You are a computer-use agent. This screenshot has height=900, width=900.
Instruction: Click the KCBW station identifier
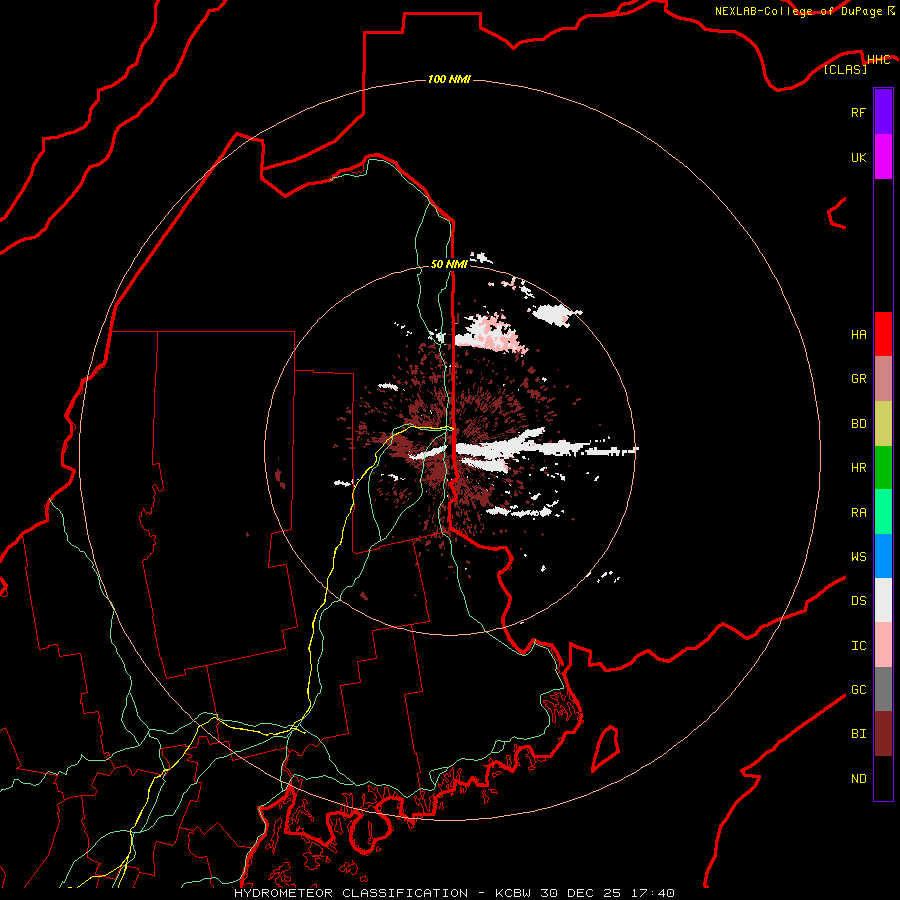513,893
